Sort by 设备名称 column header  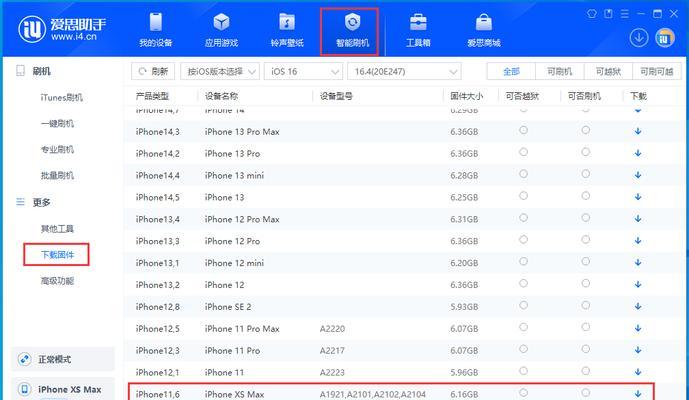[221, 96]
